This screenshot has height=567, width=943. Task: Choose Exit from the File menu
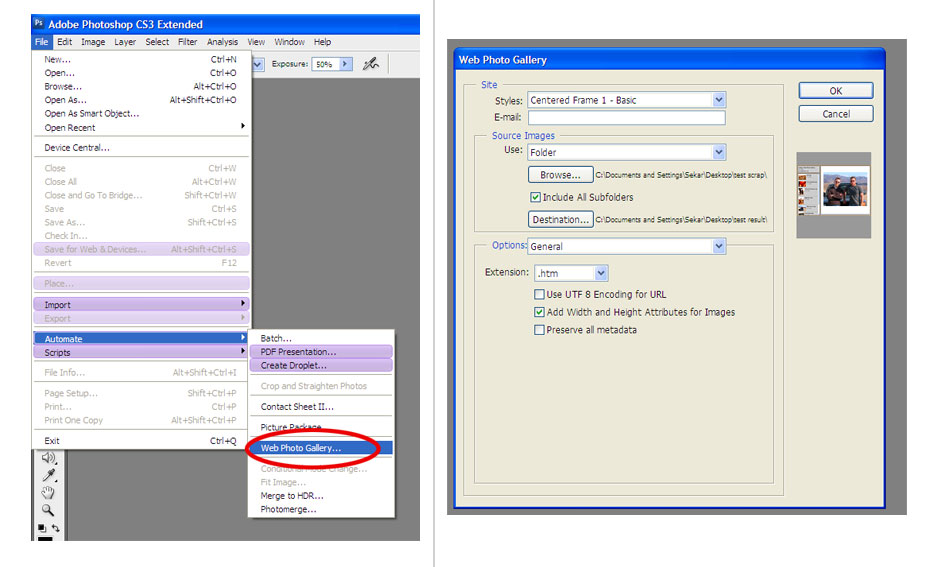pyautogui.click(x=141, y=441)
